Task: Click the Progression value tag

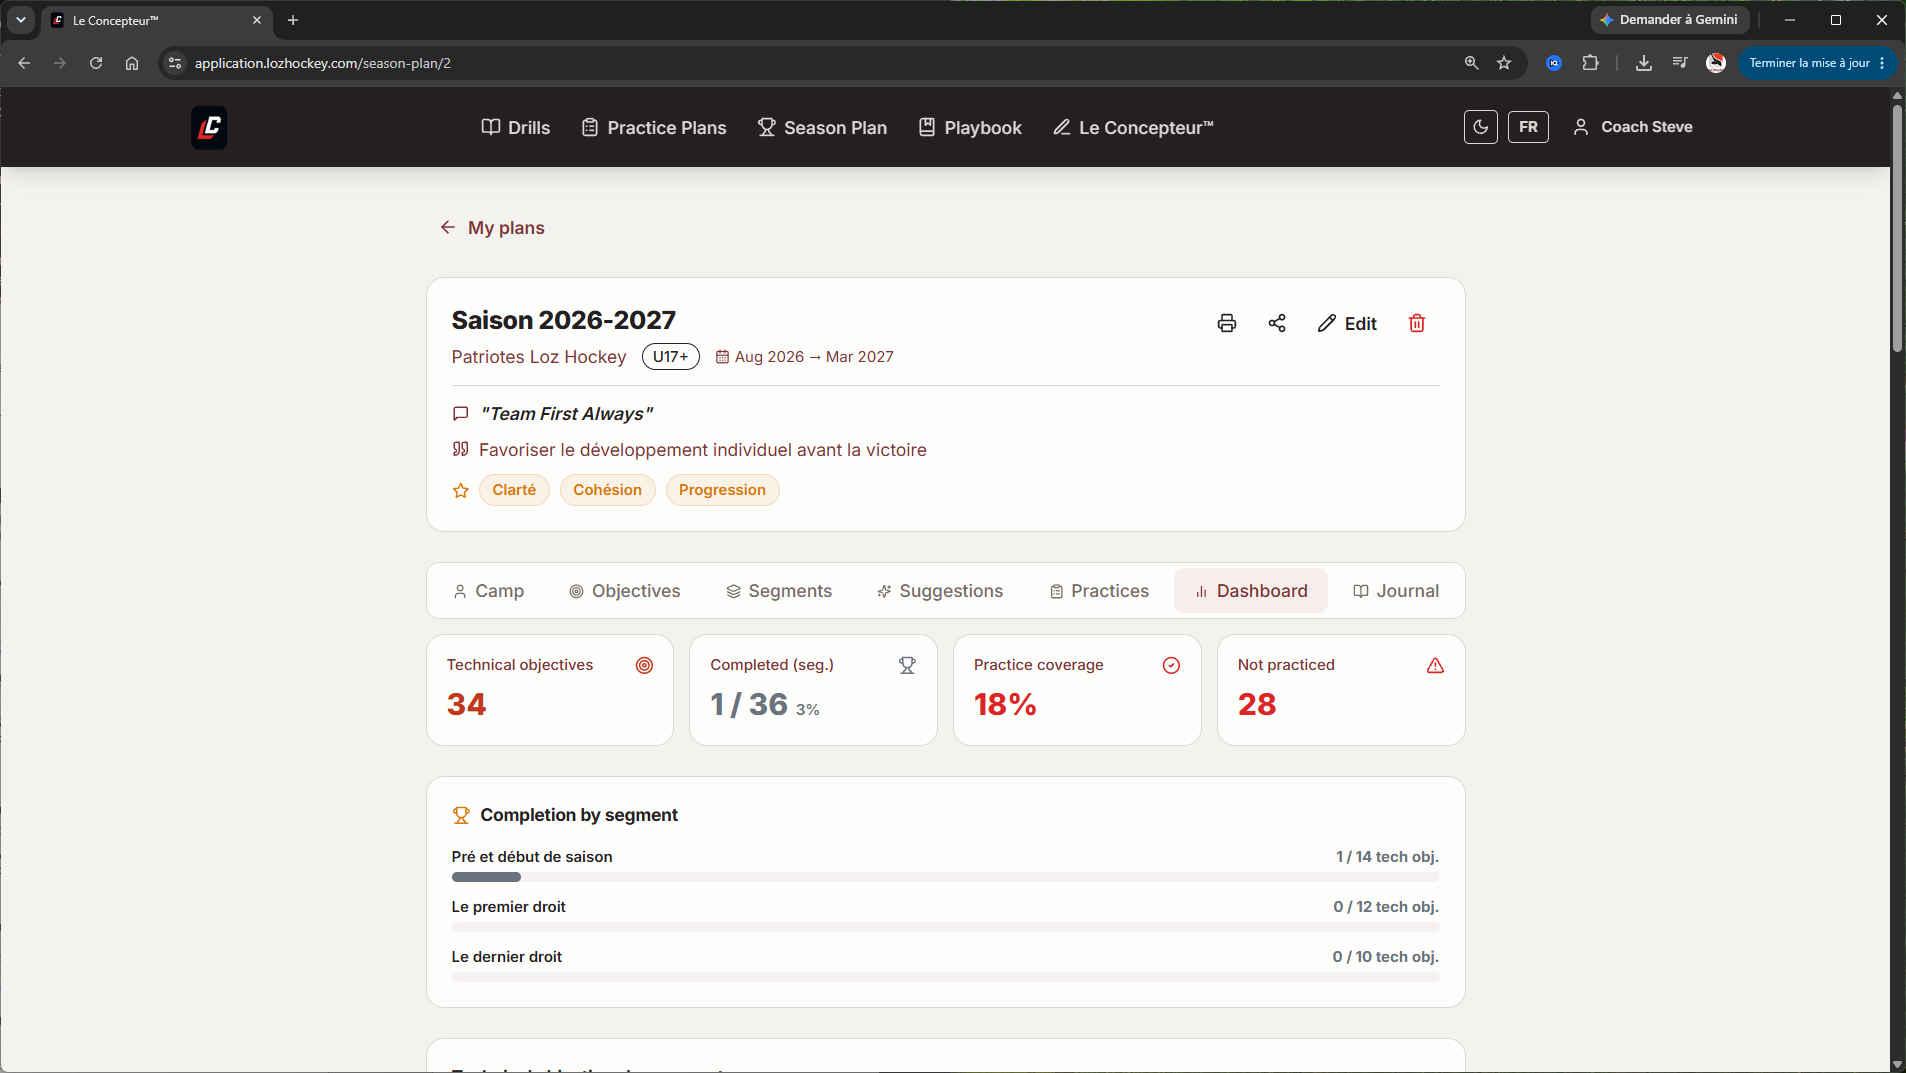Action: pos(722,490)
